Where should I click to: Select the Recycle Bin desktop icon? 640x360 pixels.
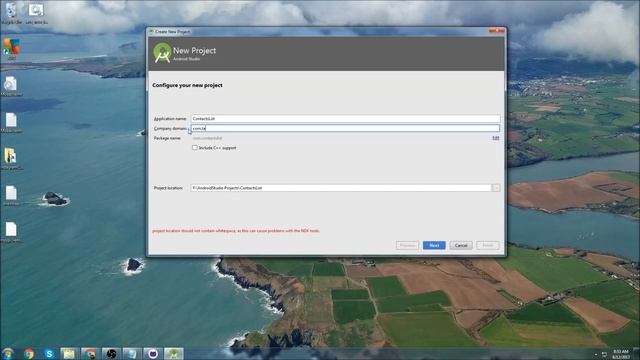coord(11,13)
